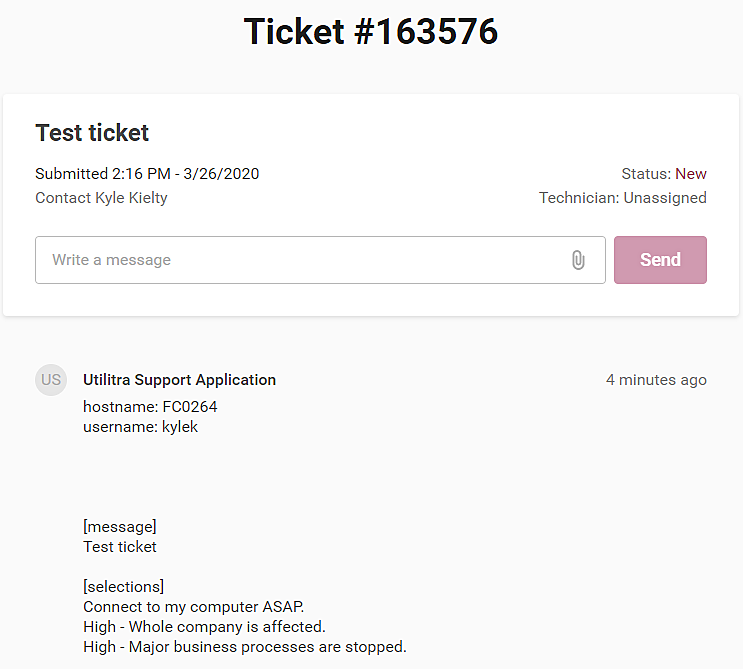Select the Test ticket card heading
This screenshot has width=743, height=669.
(92, 133)
